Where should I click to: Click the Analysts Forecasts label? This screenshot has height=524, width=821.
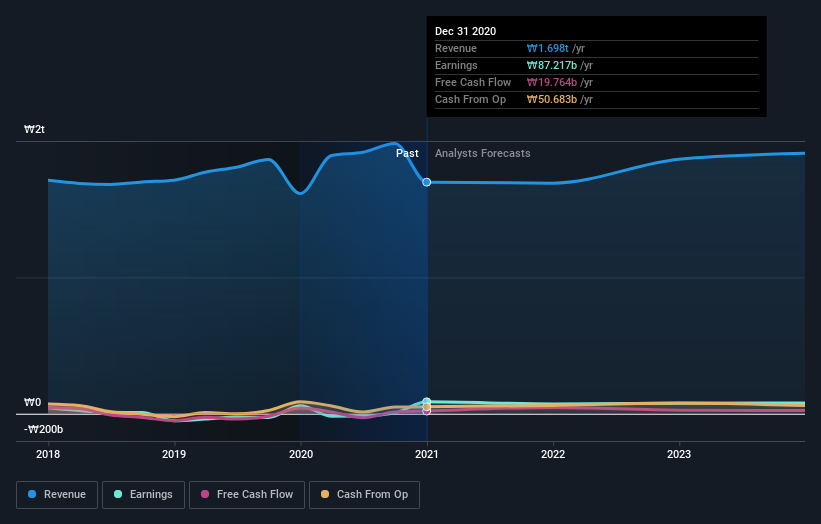point(483,153)
